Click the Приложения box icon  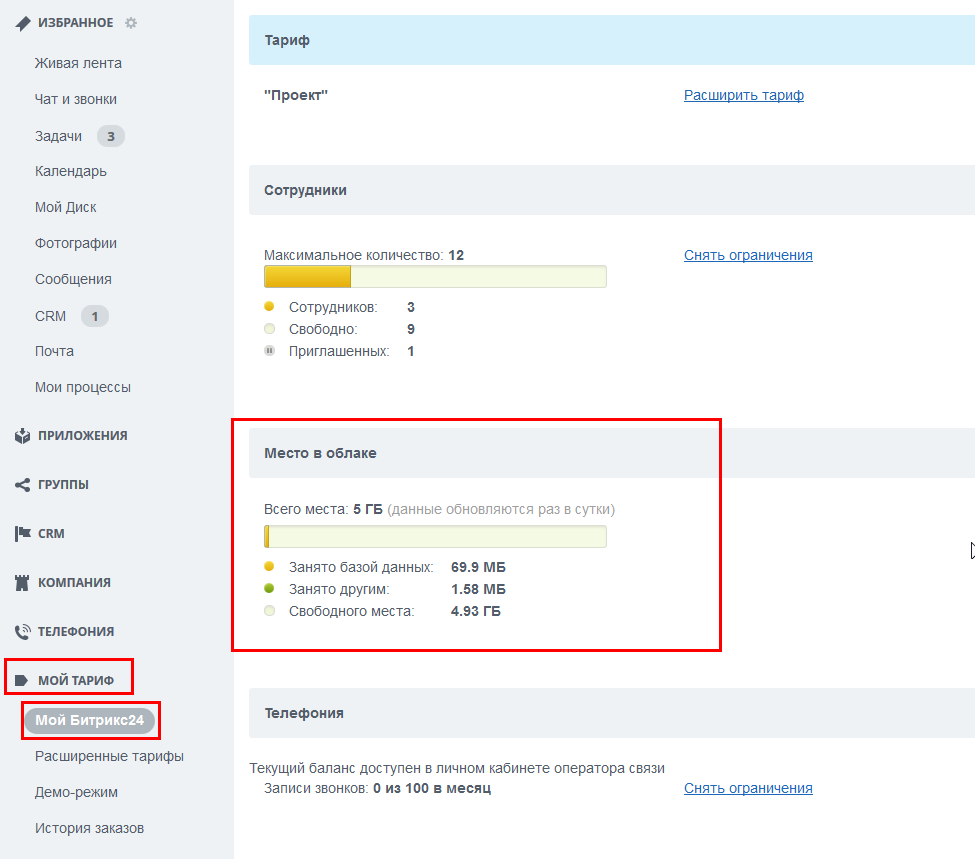tap(22, 435)
